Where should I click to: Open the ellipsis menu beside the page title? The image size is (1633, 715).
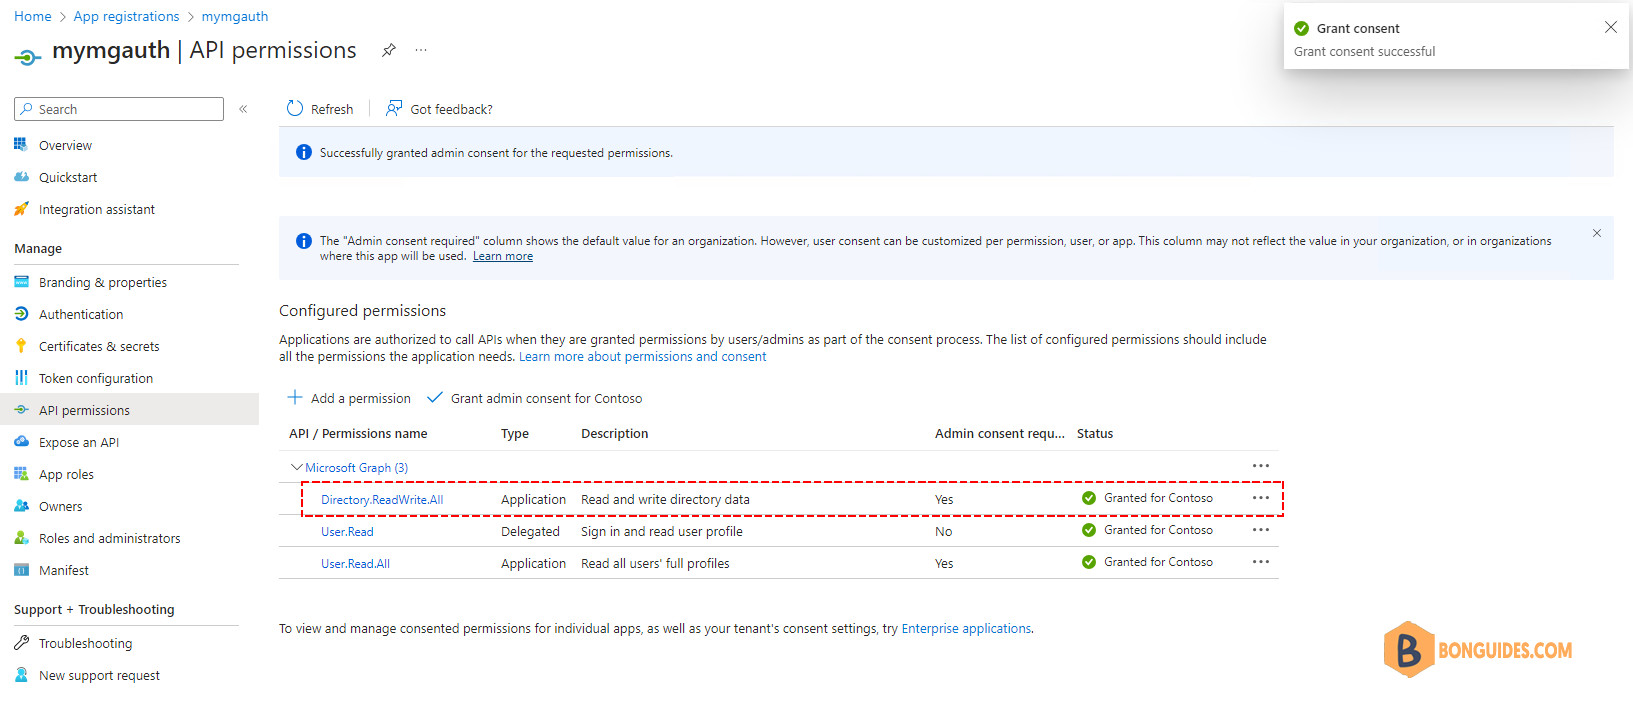(421, 50)
